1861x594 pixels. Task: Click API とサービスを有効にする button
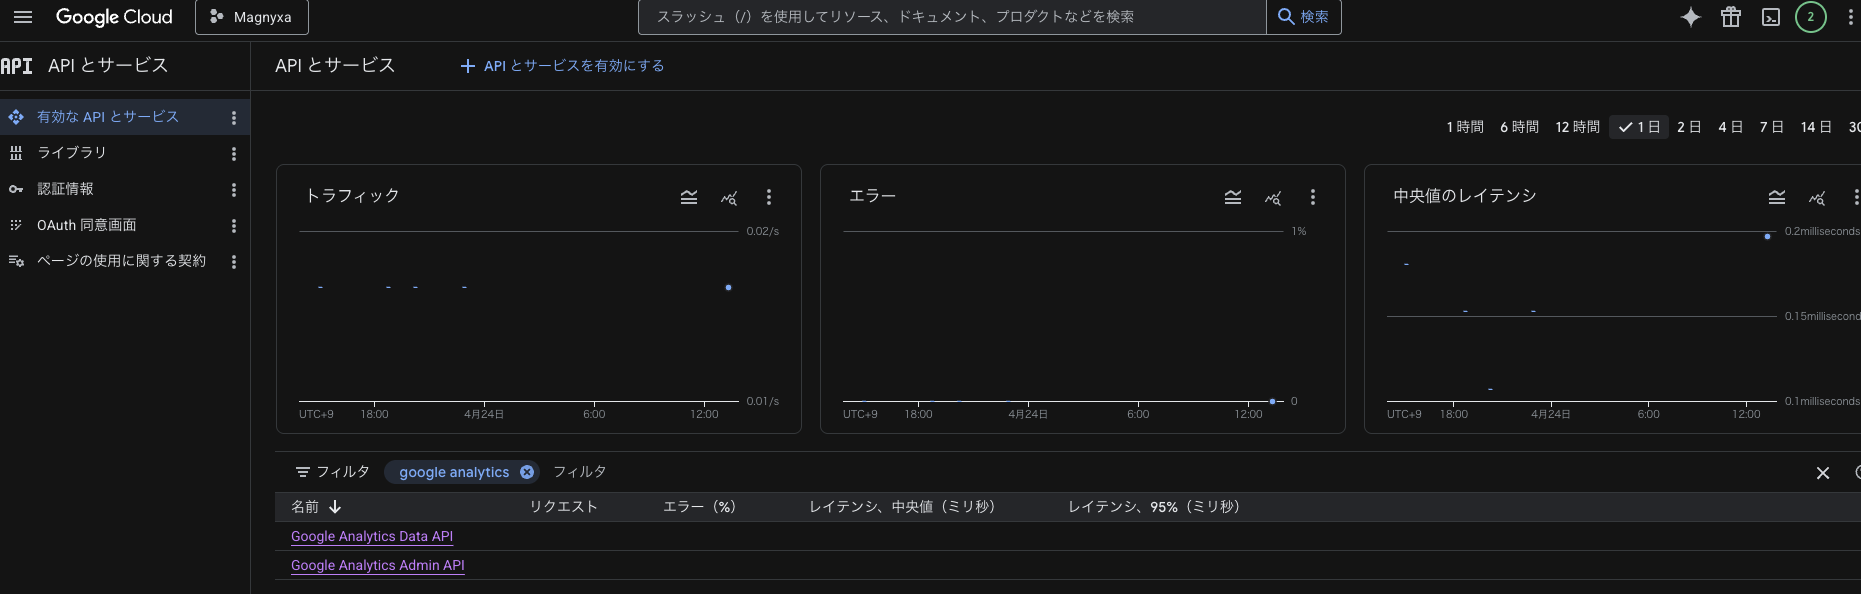(562, 66)
